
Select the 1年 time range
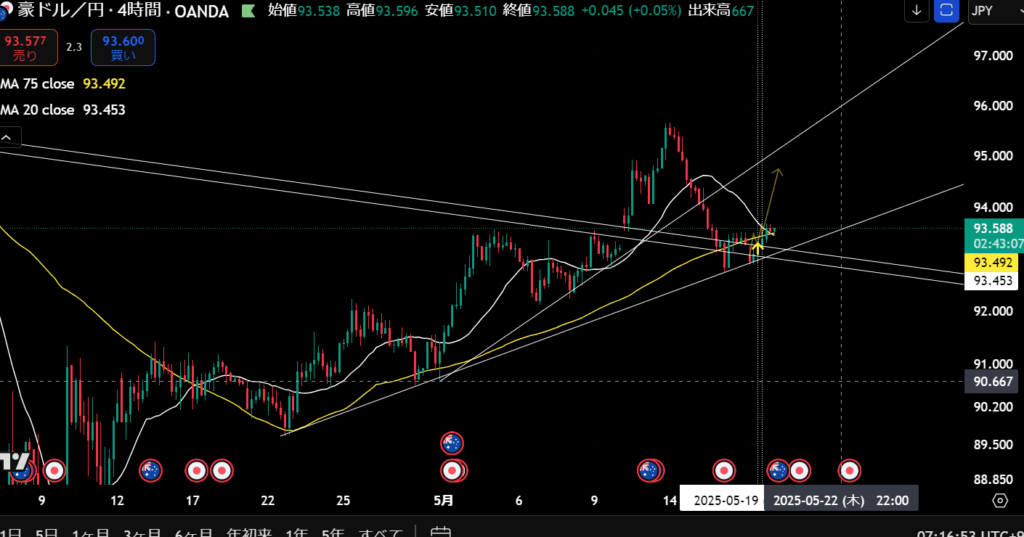tap(296, 532)
